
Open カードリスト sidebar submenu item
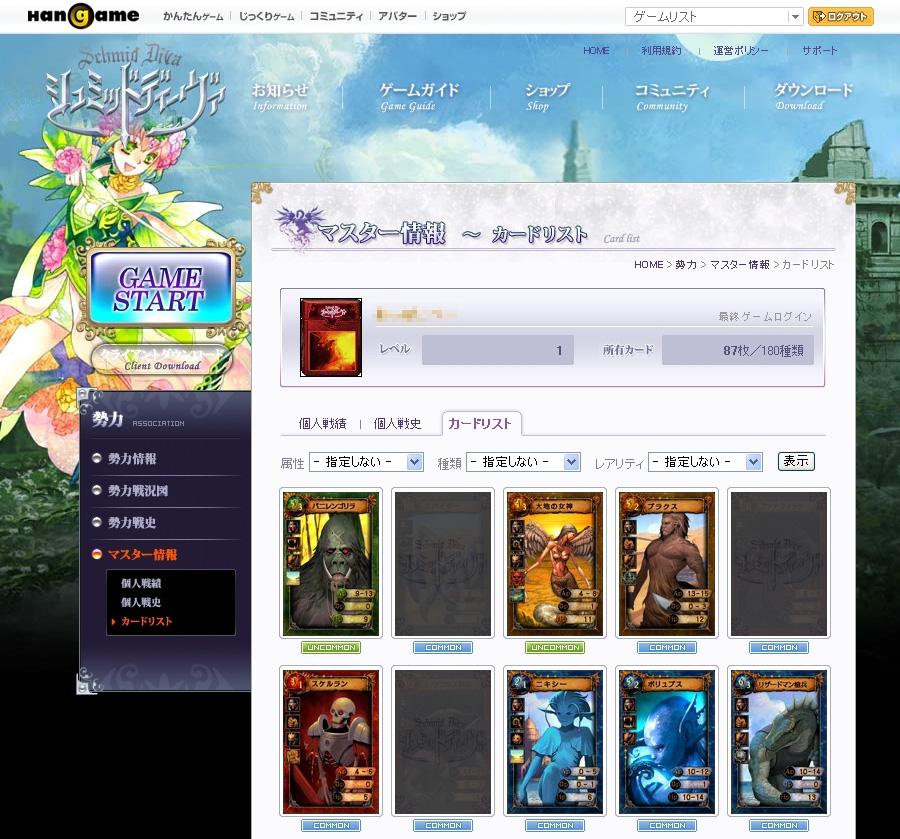146,621
